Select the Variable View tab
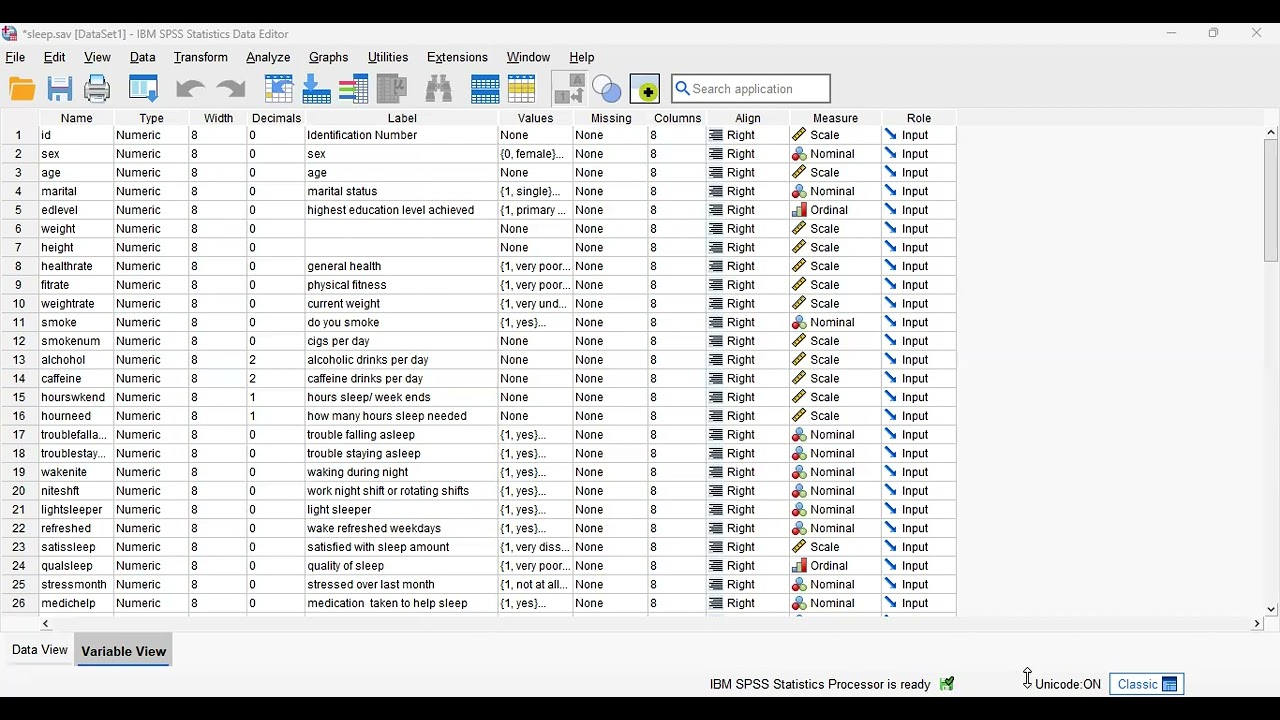This screenshot has width=1280, height=720. coord(124,651)
